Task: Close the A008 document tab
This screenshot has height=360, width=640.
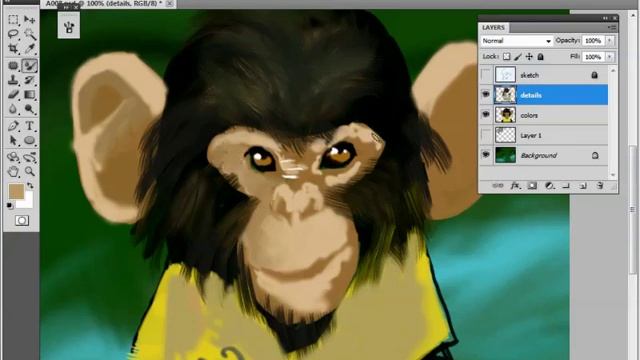Action: coord(170,4)
